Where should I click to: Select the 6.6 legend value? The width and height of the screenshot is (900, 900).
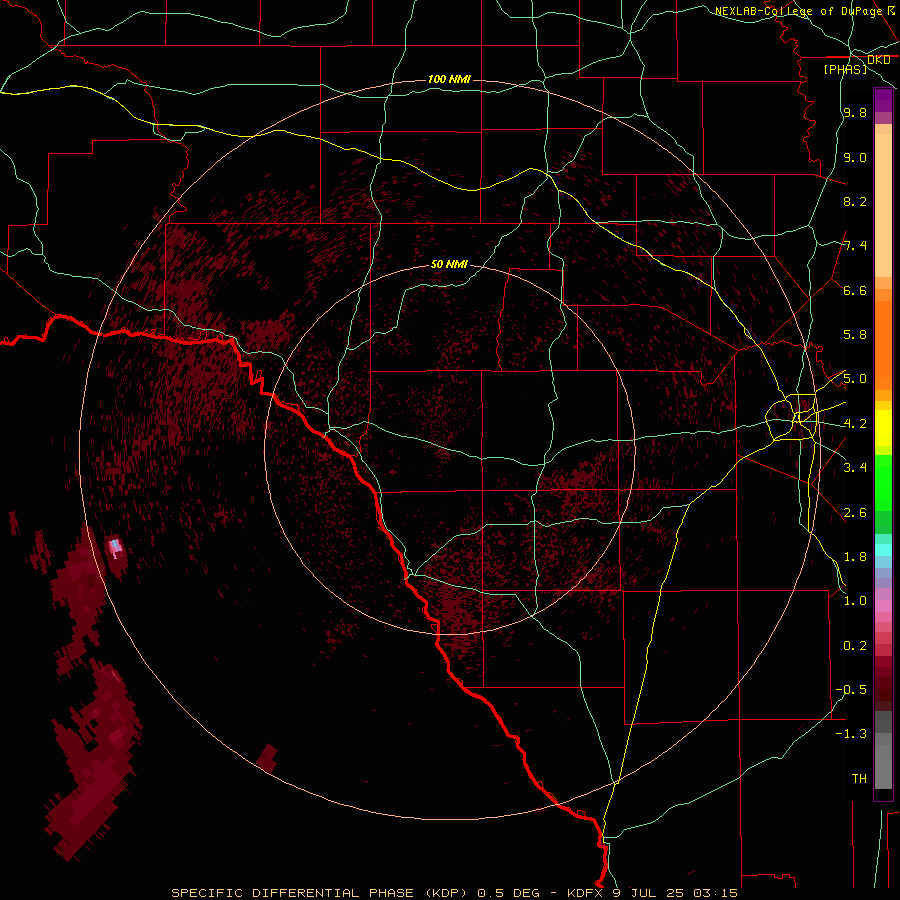click(x=855, y=290)
